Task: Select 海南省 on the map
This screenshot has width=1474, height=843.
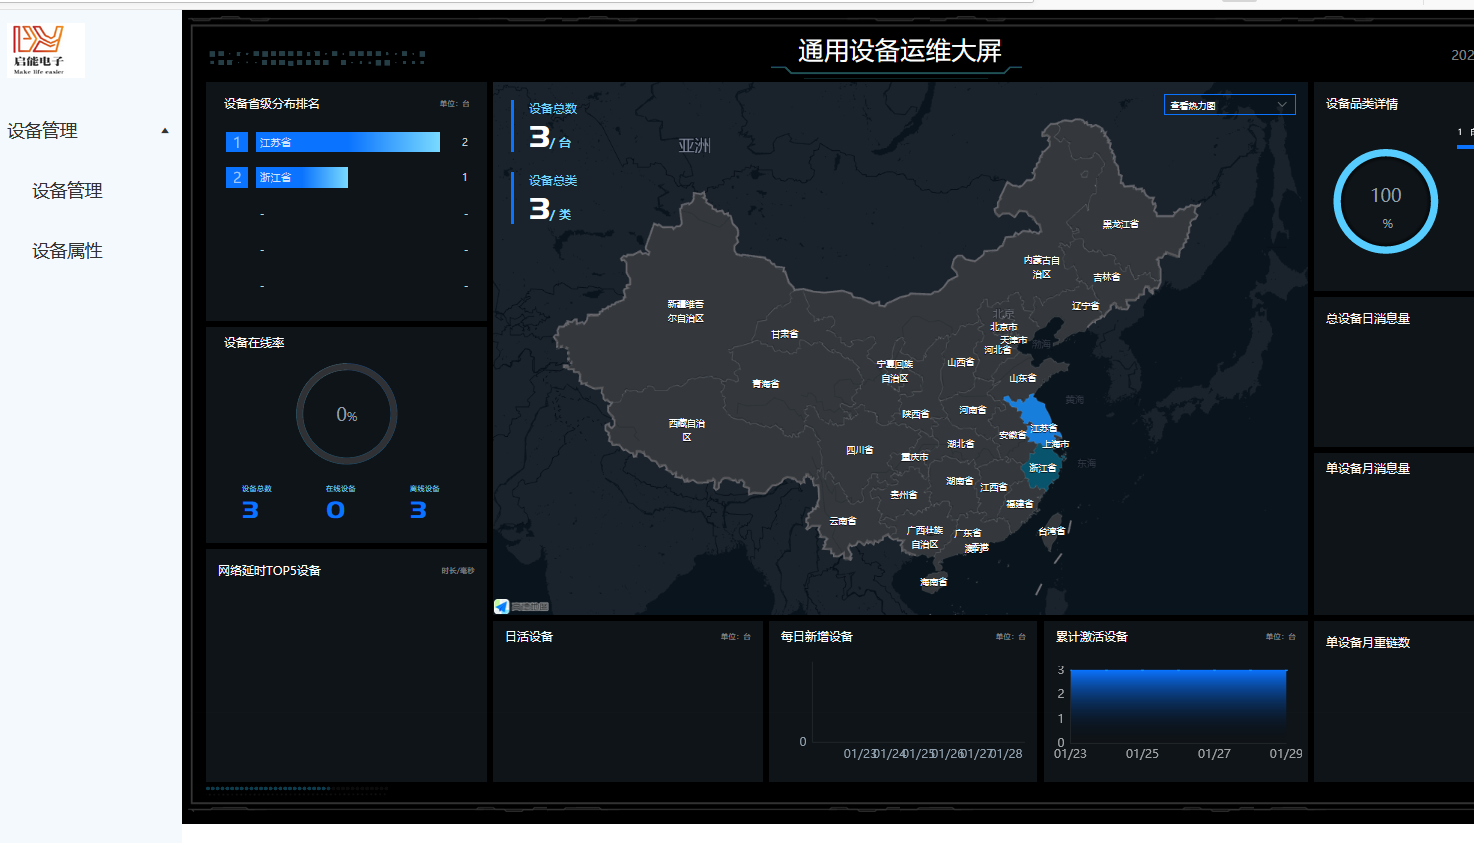Action: [x=934, y=582]
